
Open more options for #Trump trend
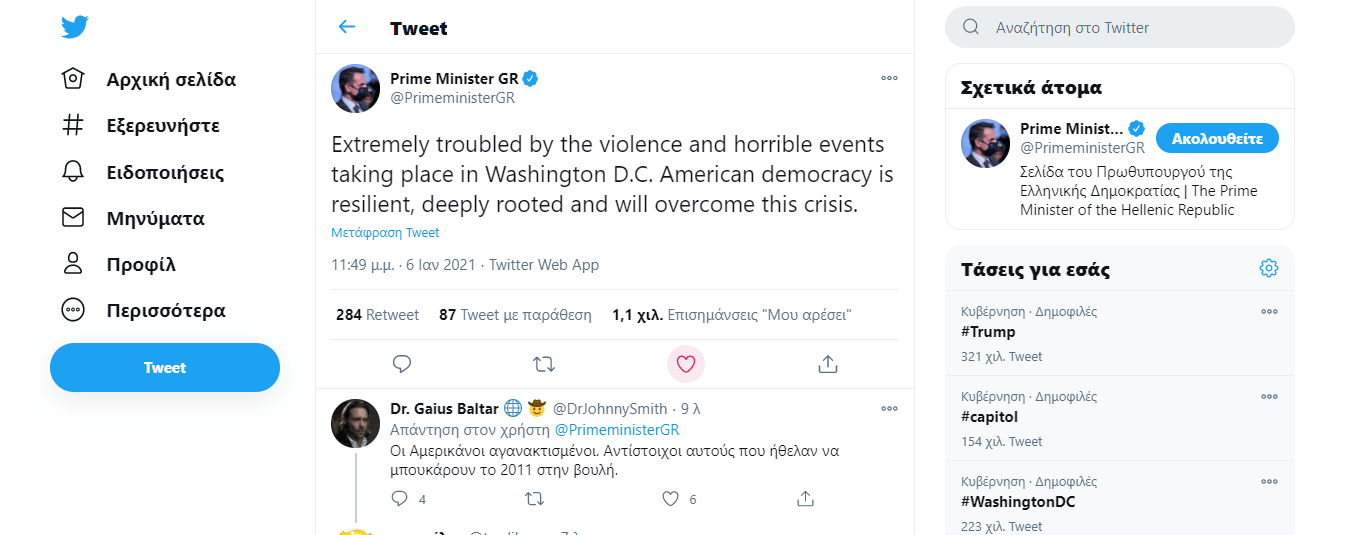point(1269,312)
